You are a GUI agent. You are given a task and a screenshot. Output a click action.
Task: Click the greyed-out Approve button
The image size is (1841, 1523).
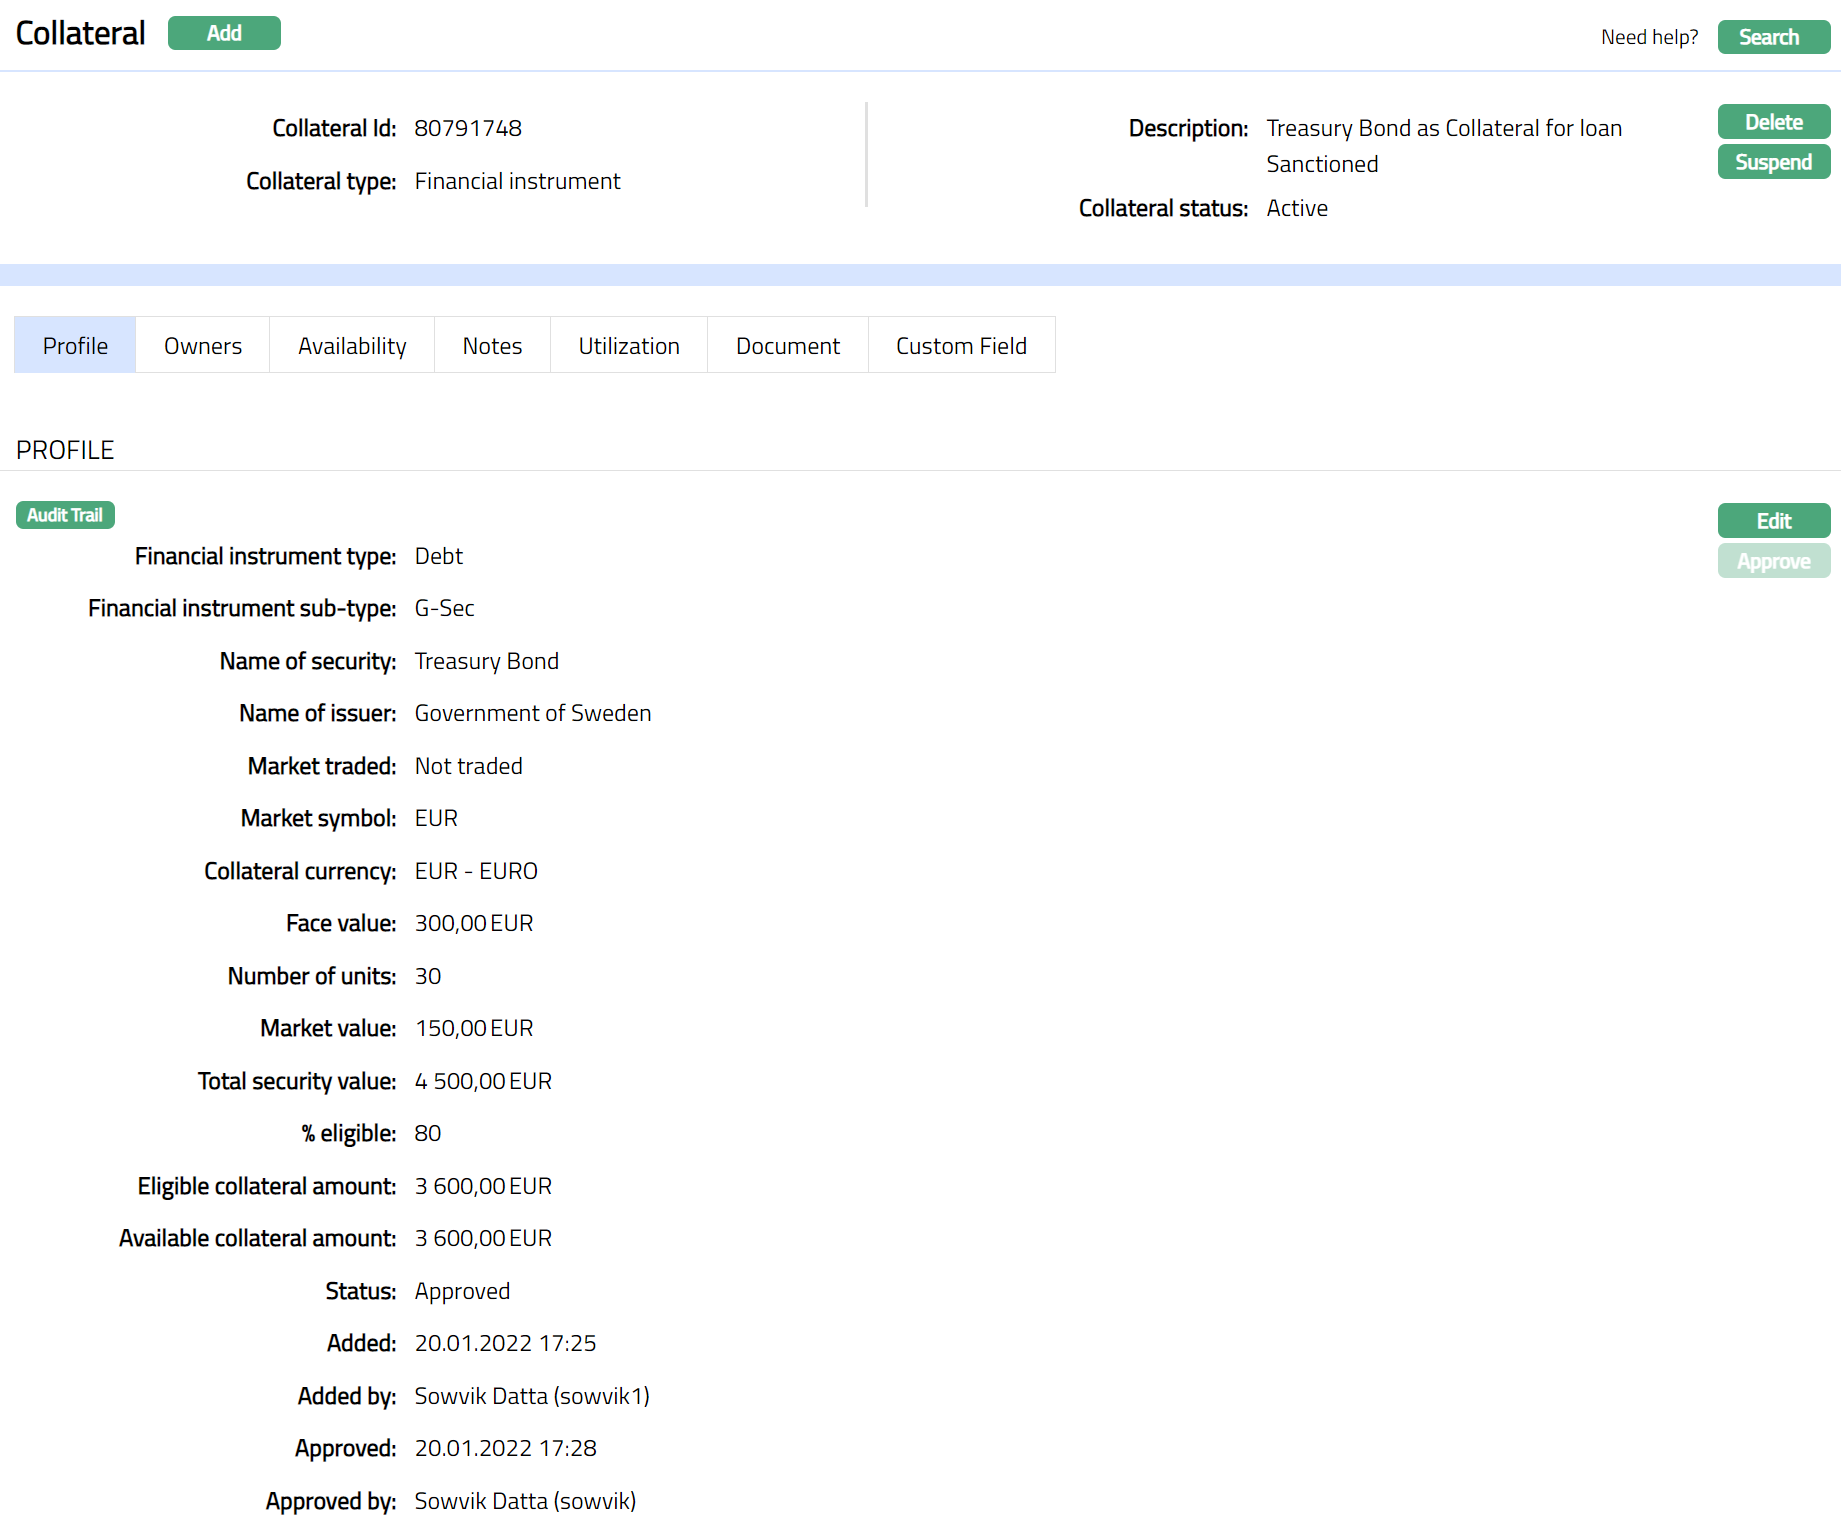1773,561
